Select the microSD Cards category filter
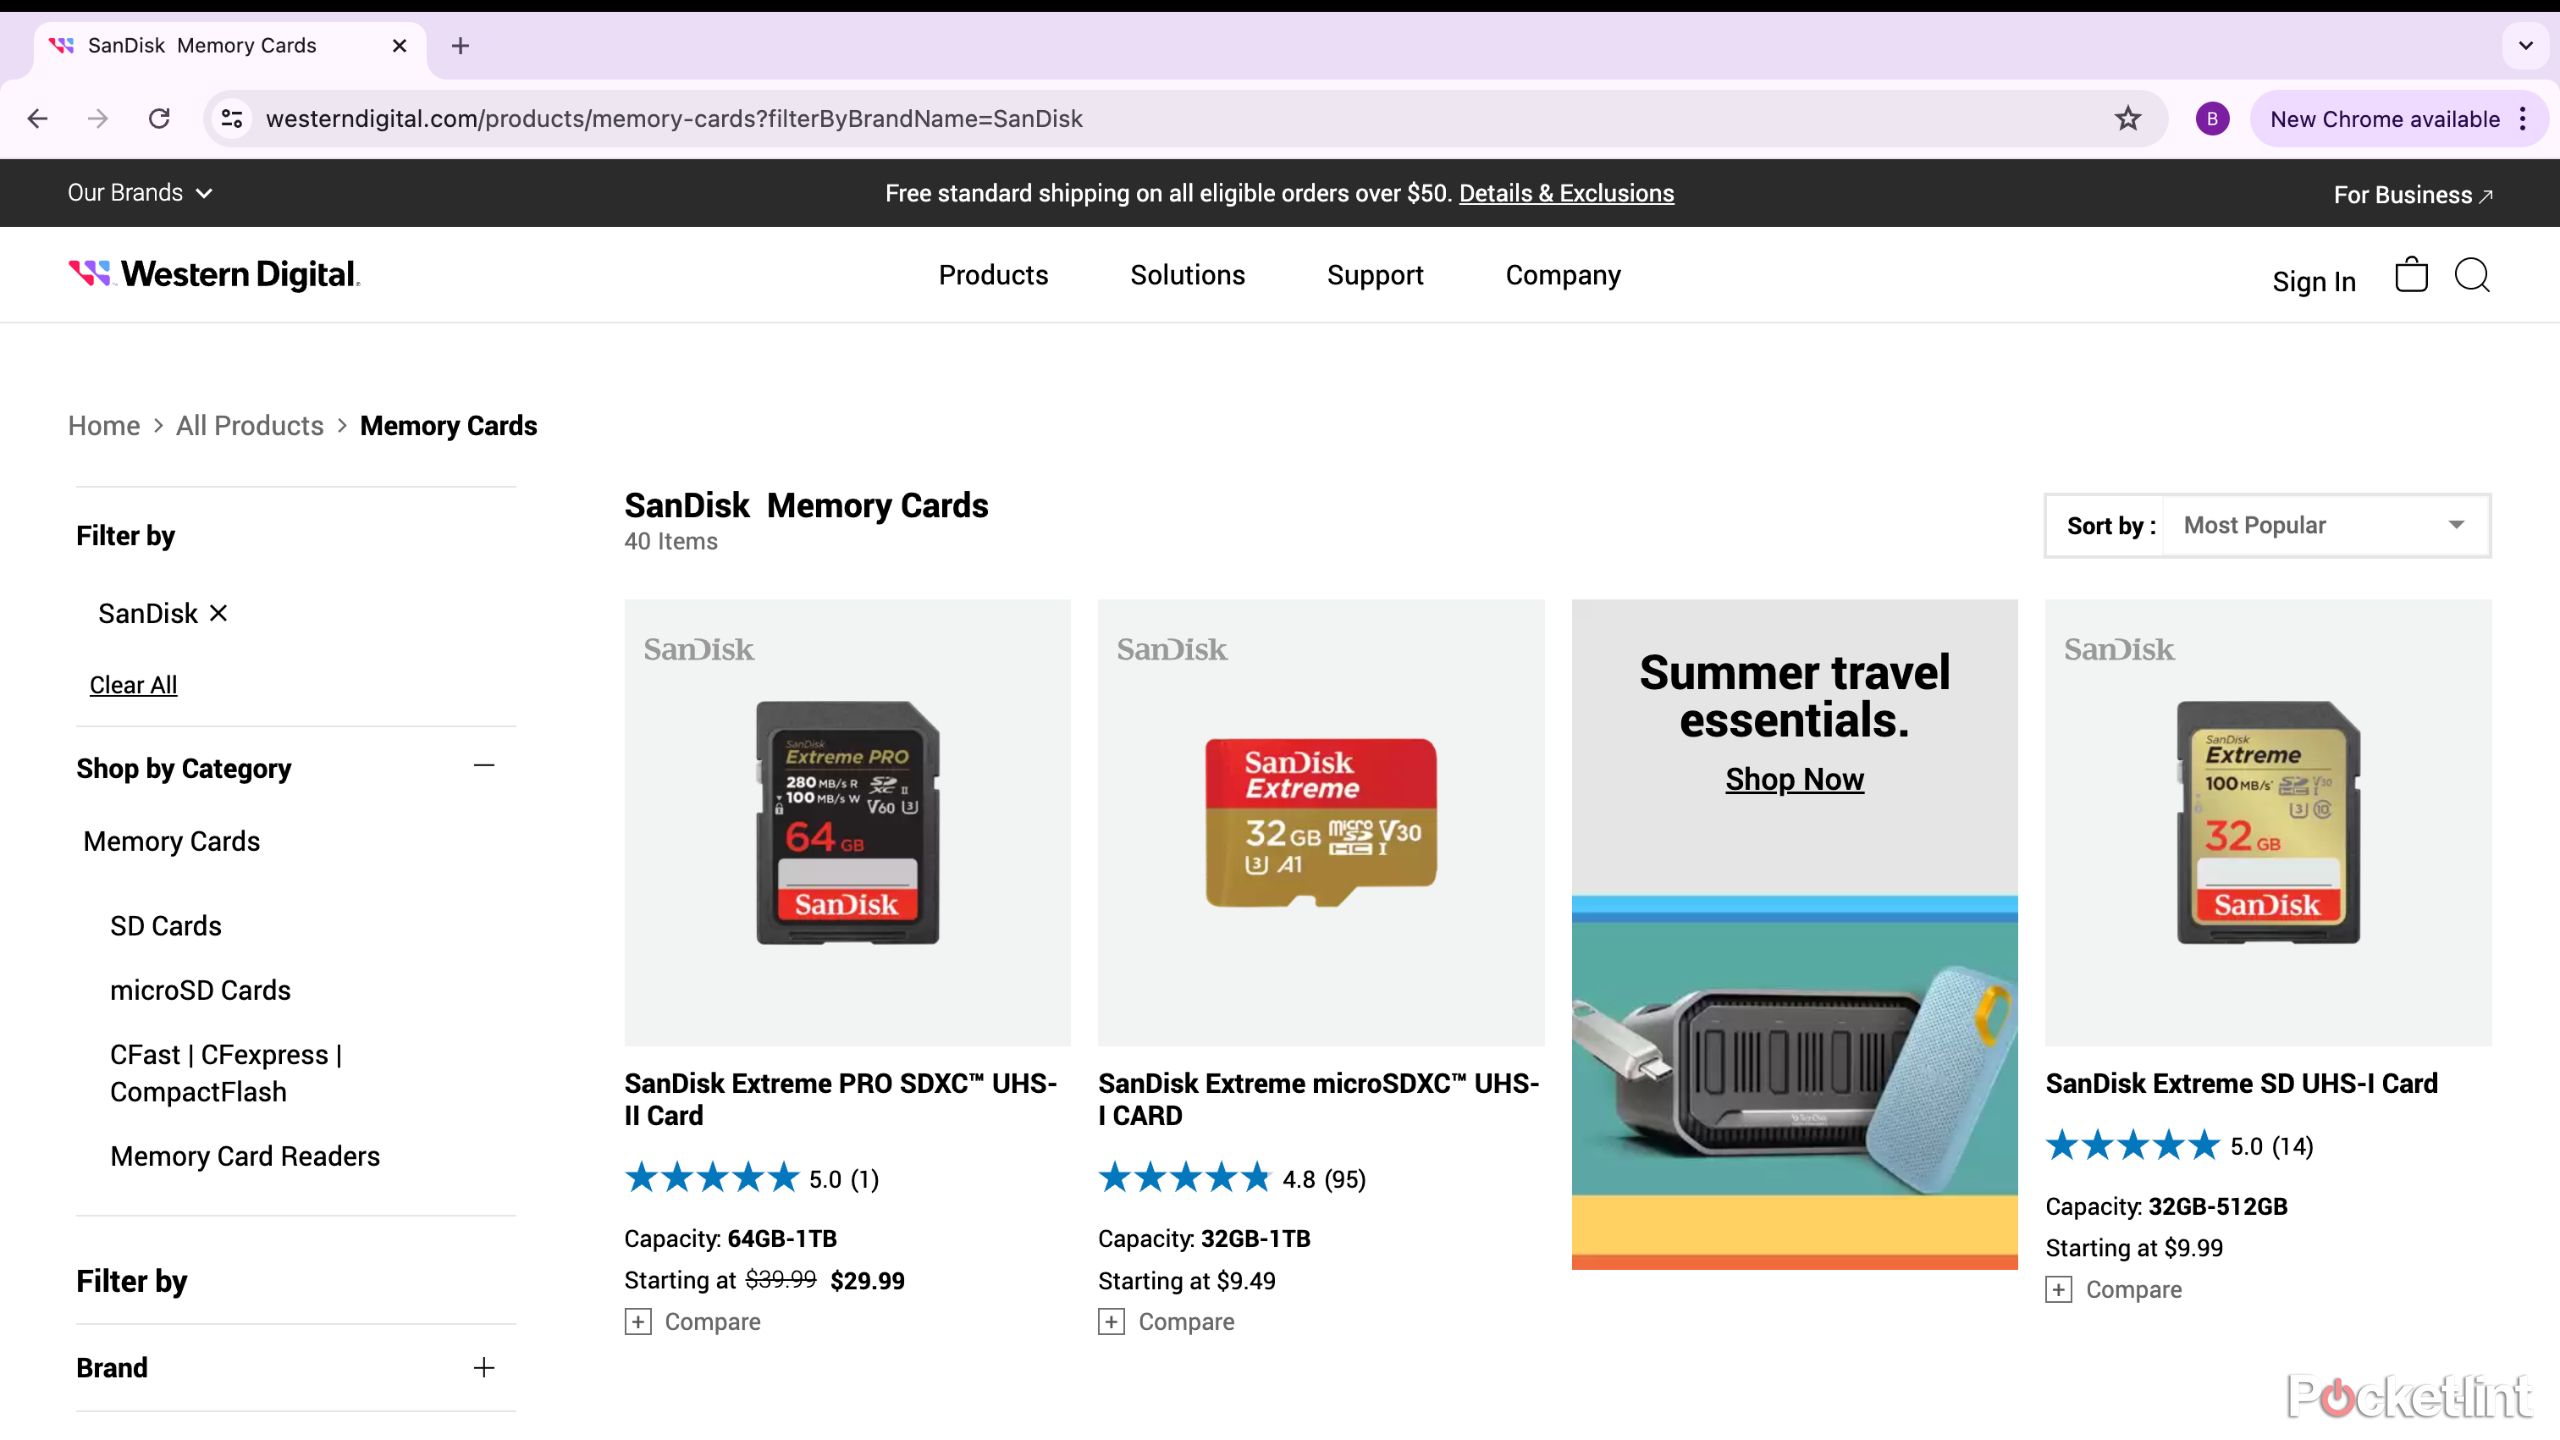 coord(199,988)
